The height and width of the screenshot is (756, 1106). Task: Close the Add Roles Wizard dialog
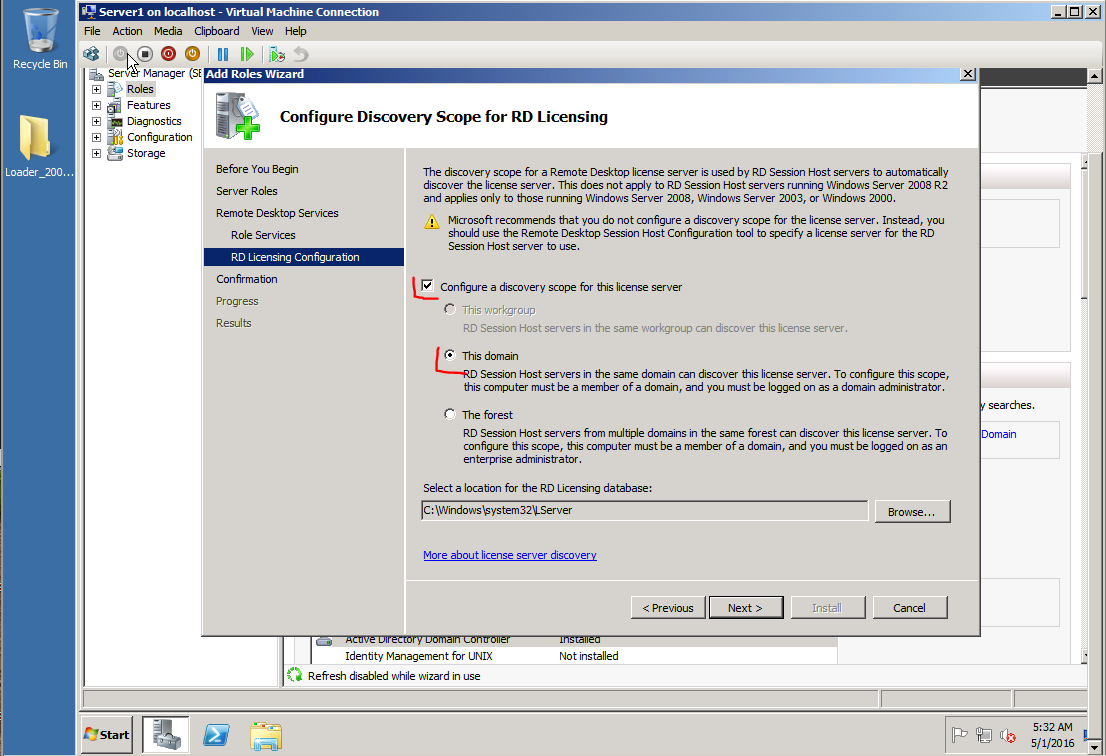pyautogui.click(x=968, y=74)
